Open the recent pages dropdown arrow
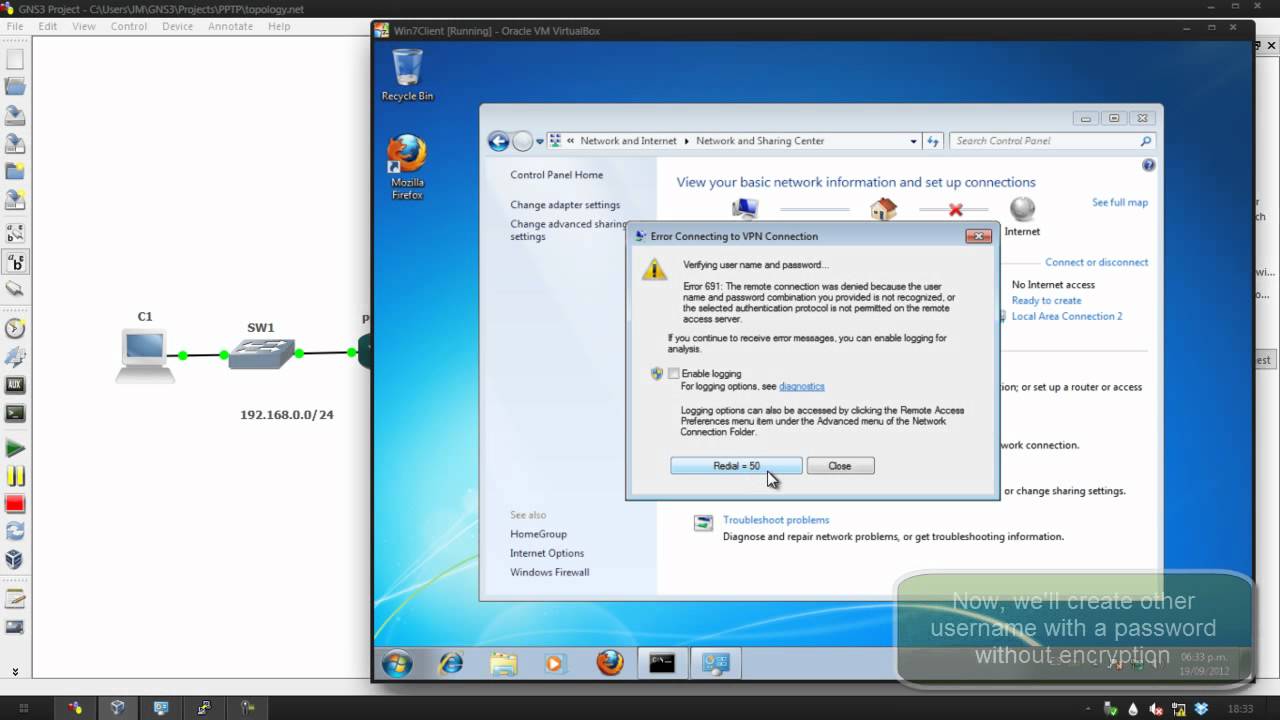 click(x=540, y=141)
